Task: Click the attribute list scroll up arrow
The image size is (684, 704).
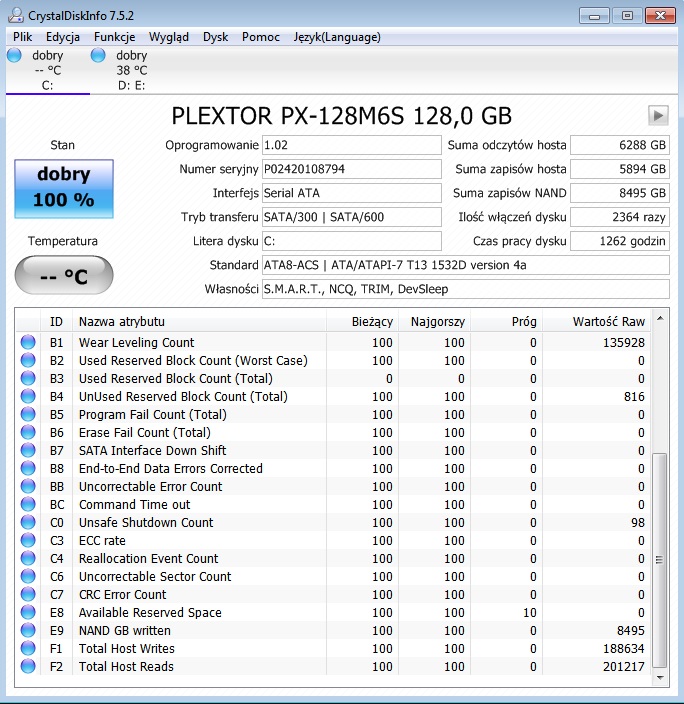Action: pyautogui.click(x=660, y=318)
